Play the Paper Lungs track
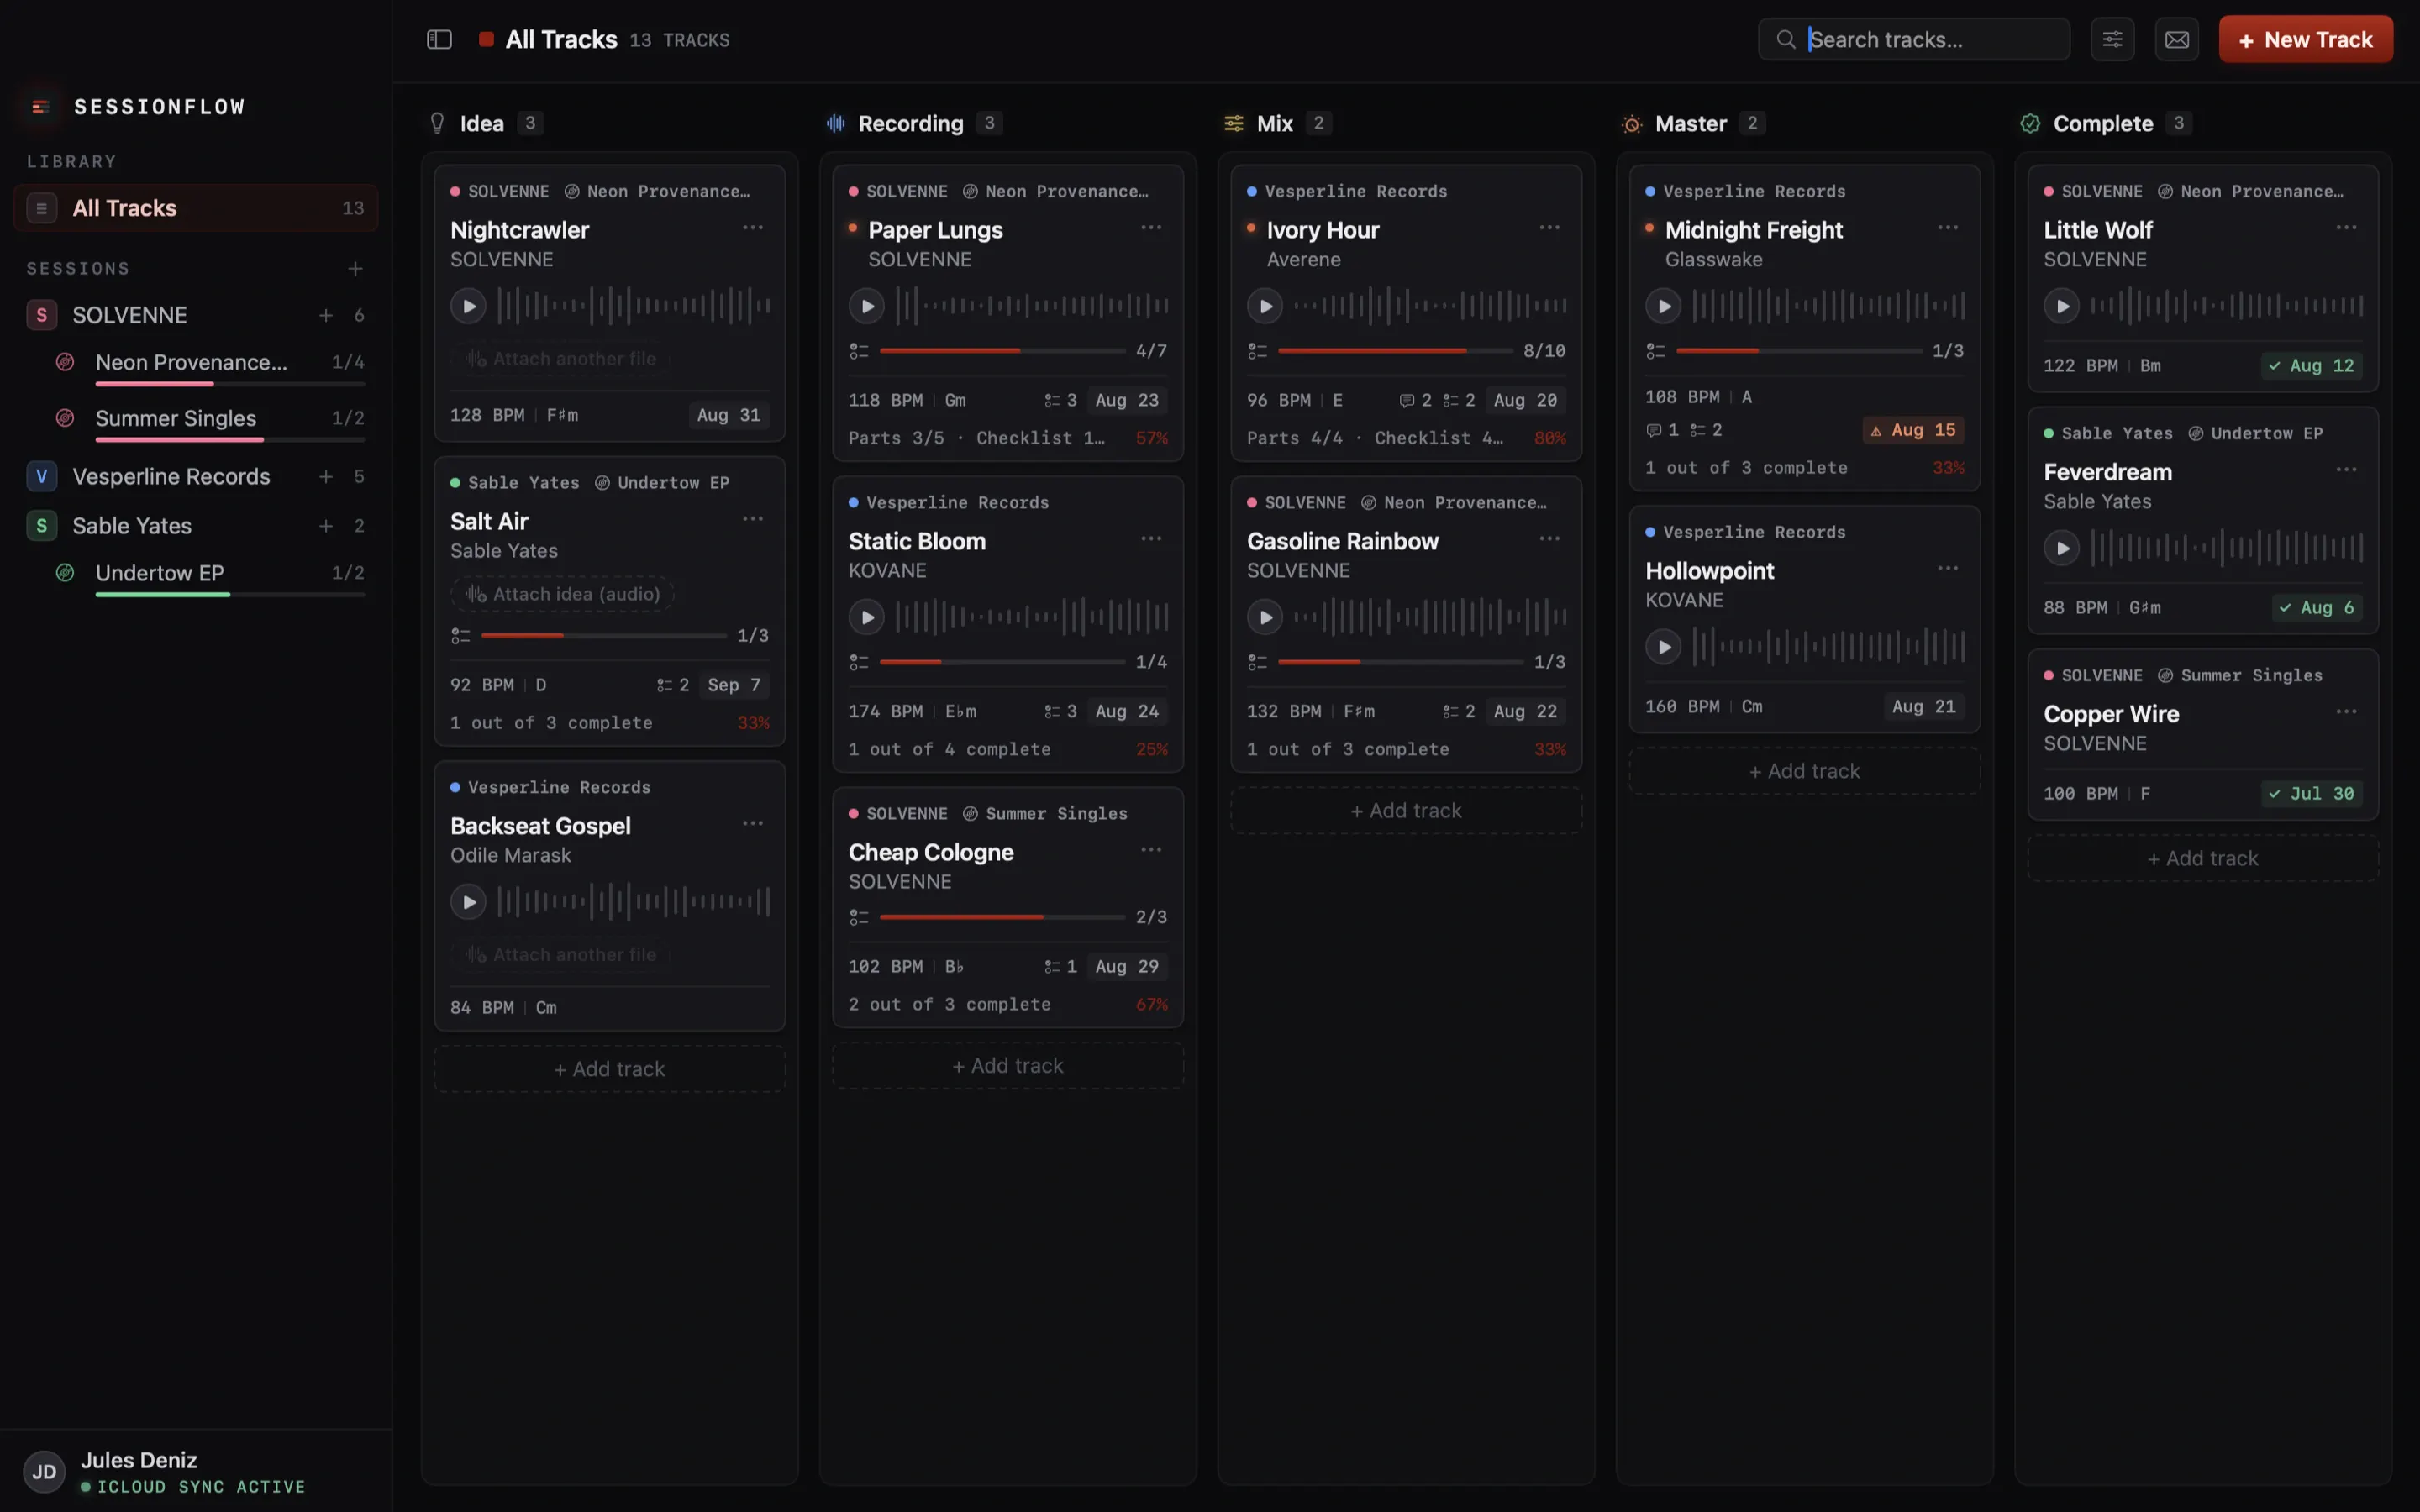 [866, 305]
